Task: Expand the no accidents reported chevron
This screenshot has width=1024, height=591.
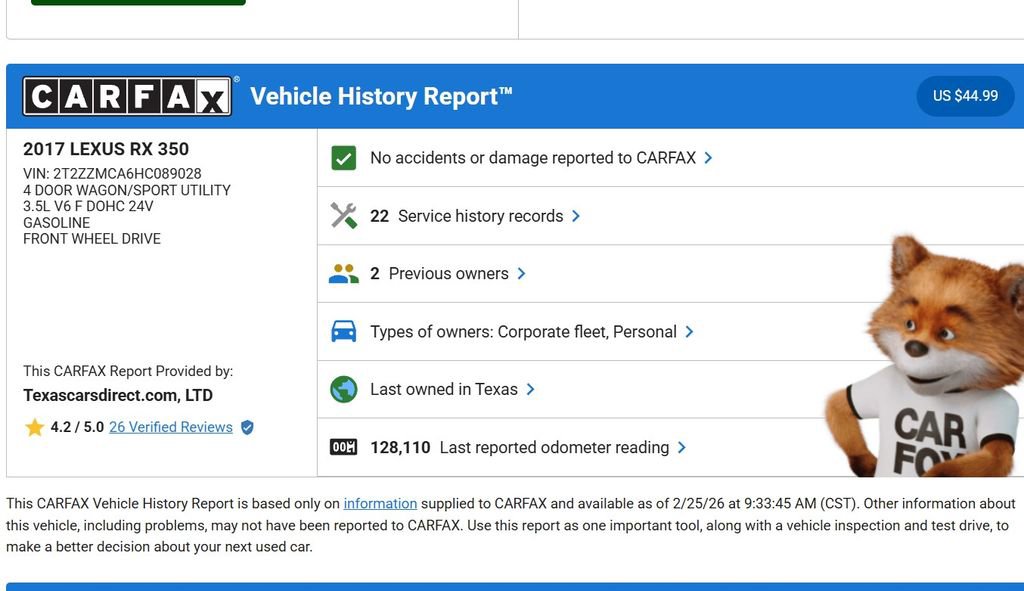Action: point(708,158)
